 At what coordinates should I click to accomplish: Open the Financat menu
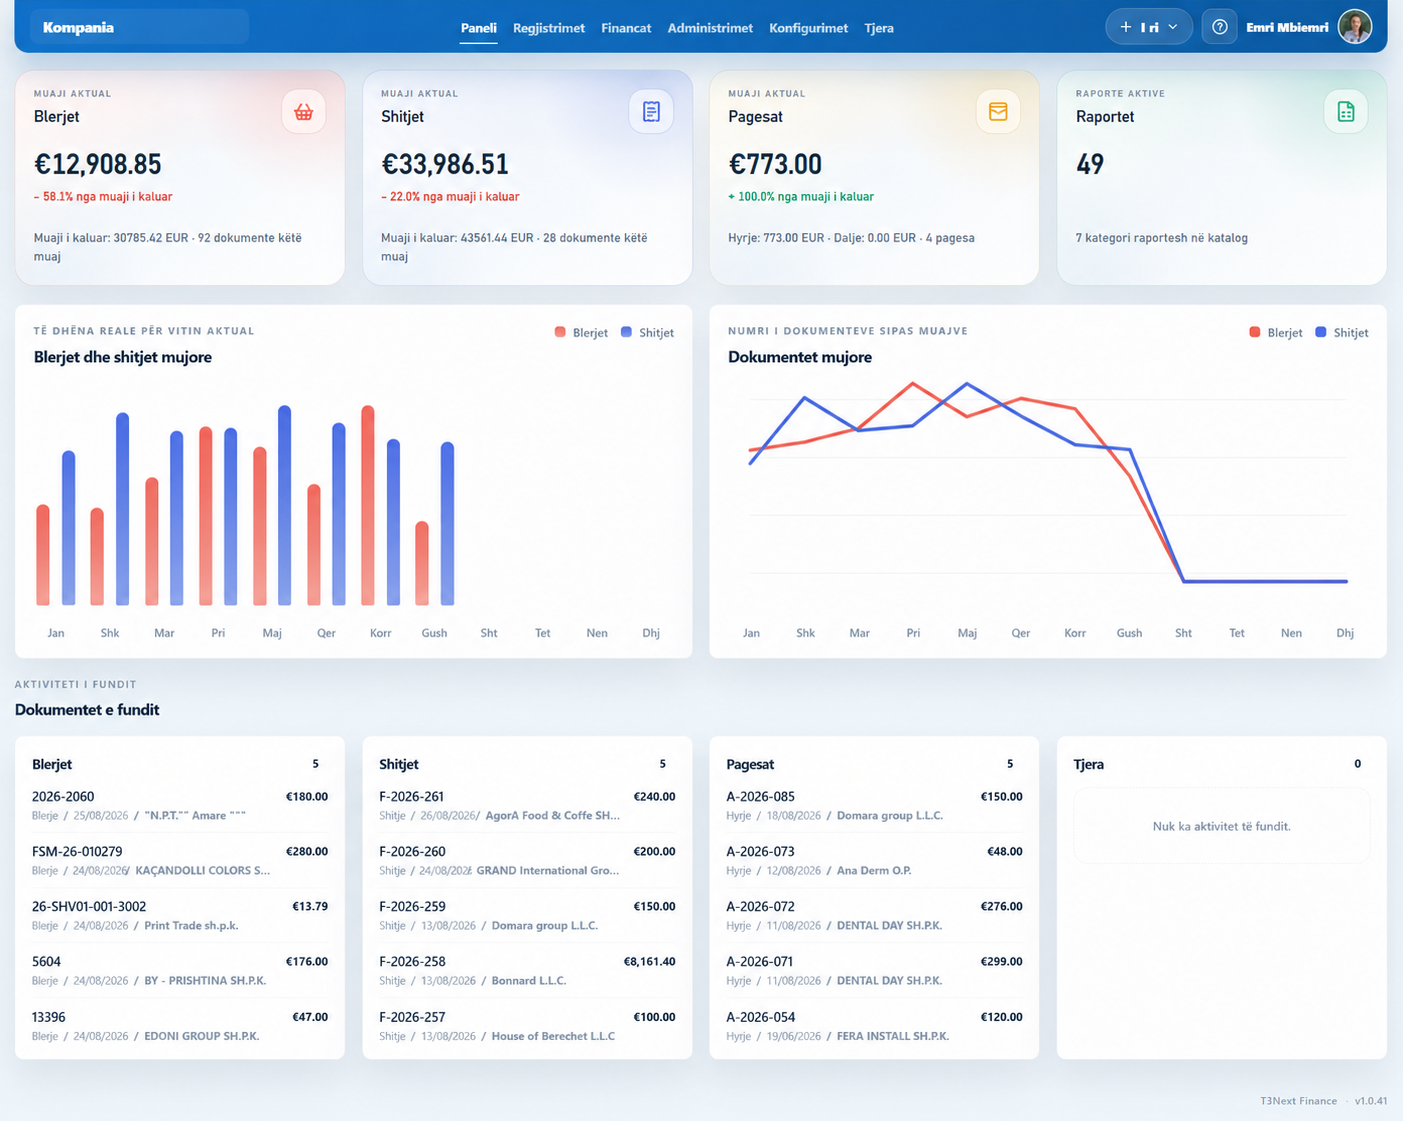[x=626, y=28]
